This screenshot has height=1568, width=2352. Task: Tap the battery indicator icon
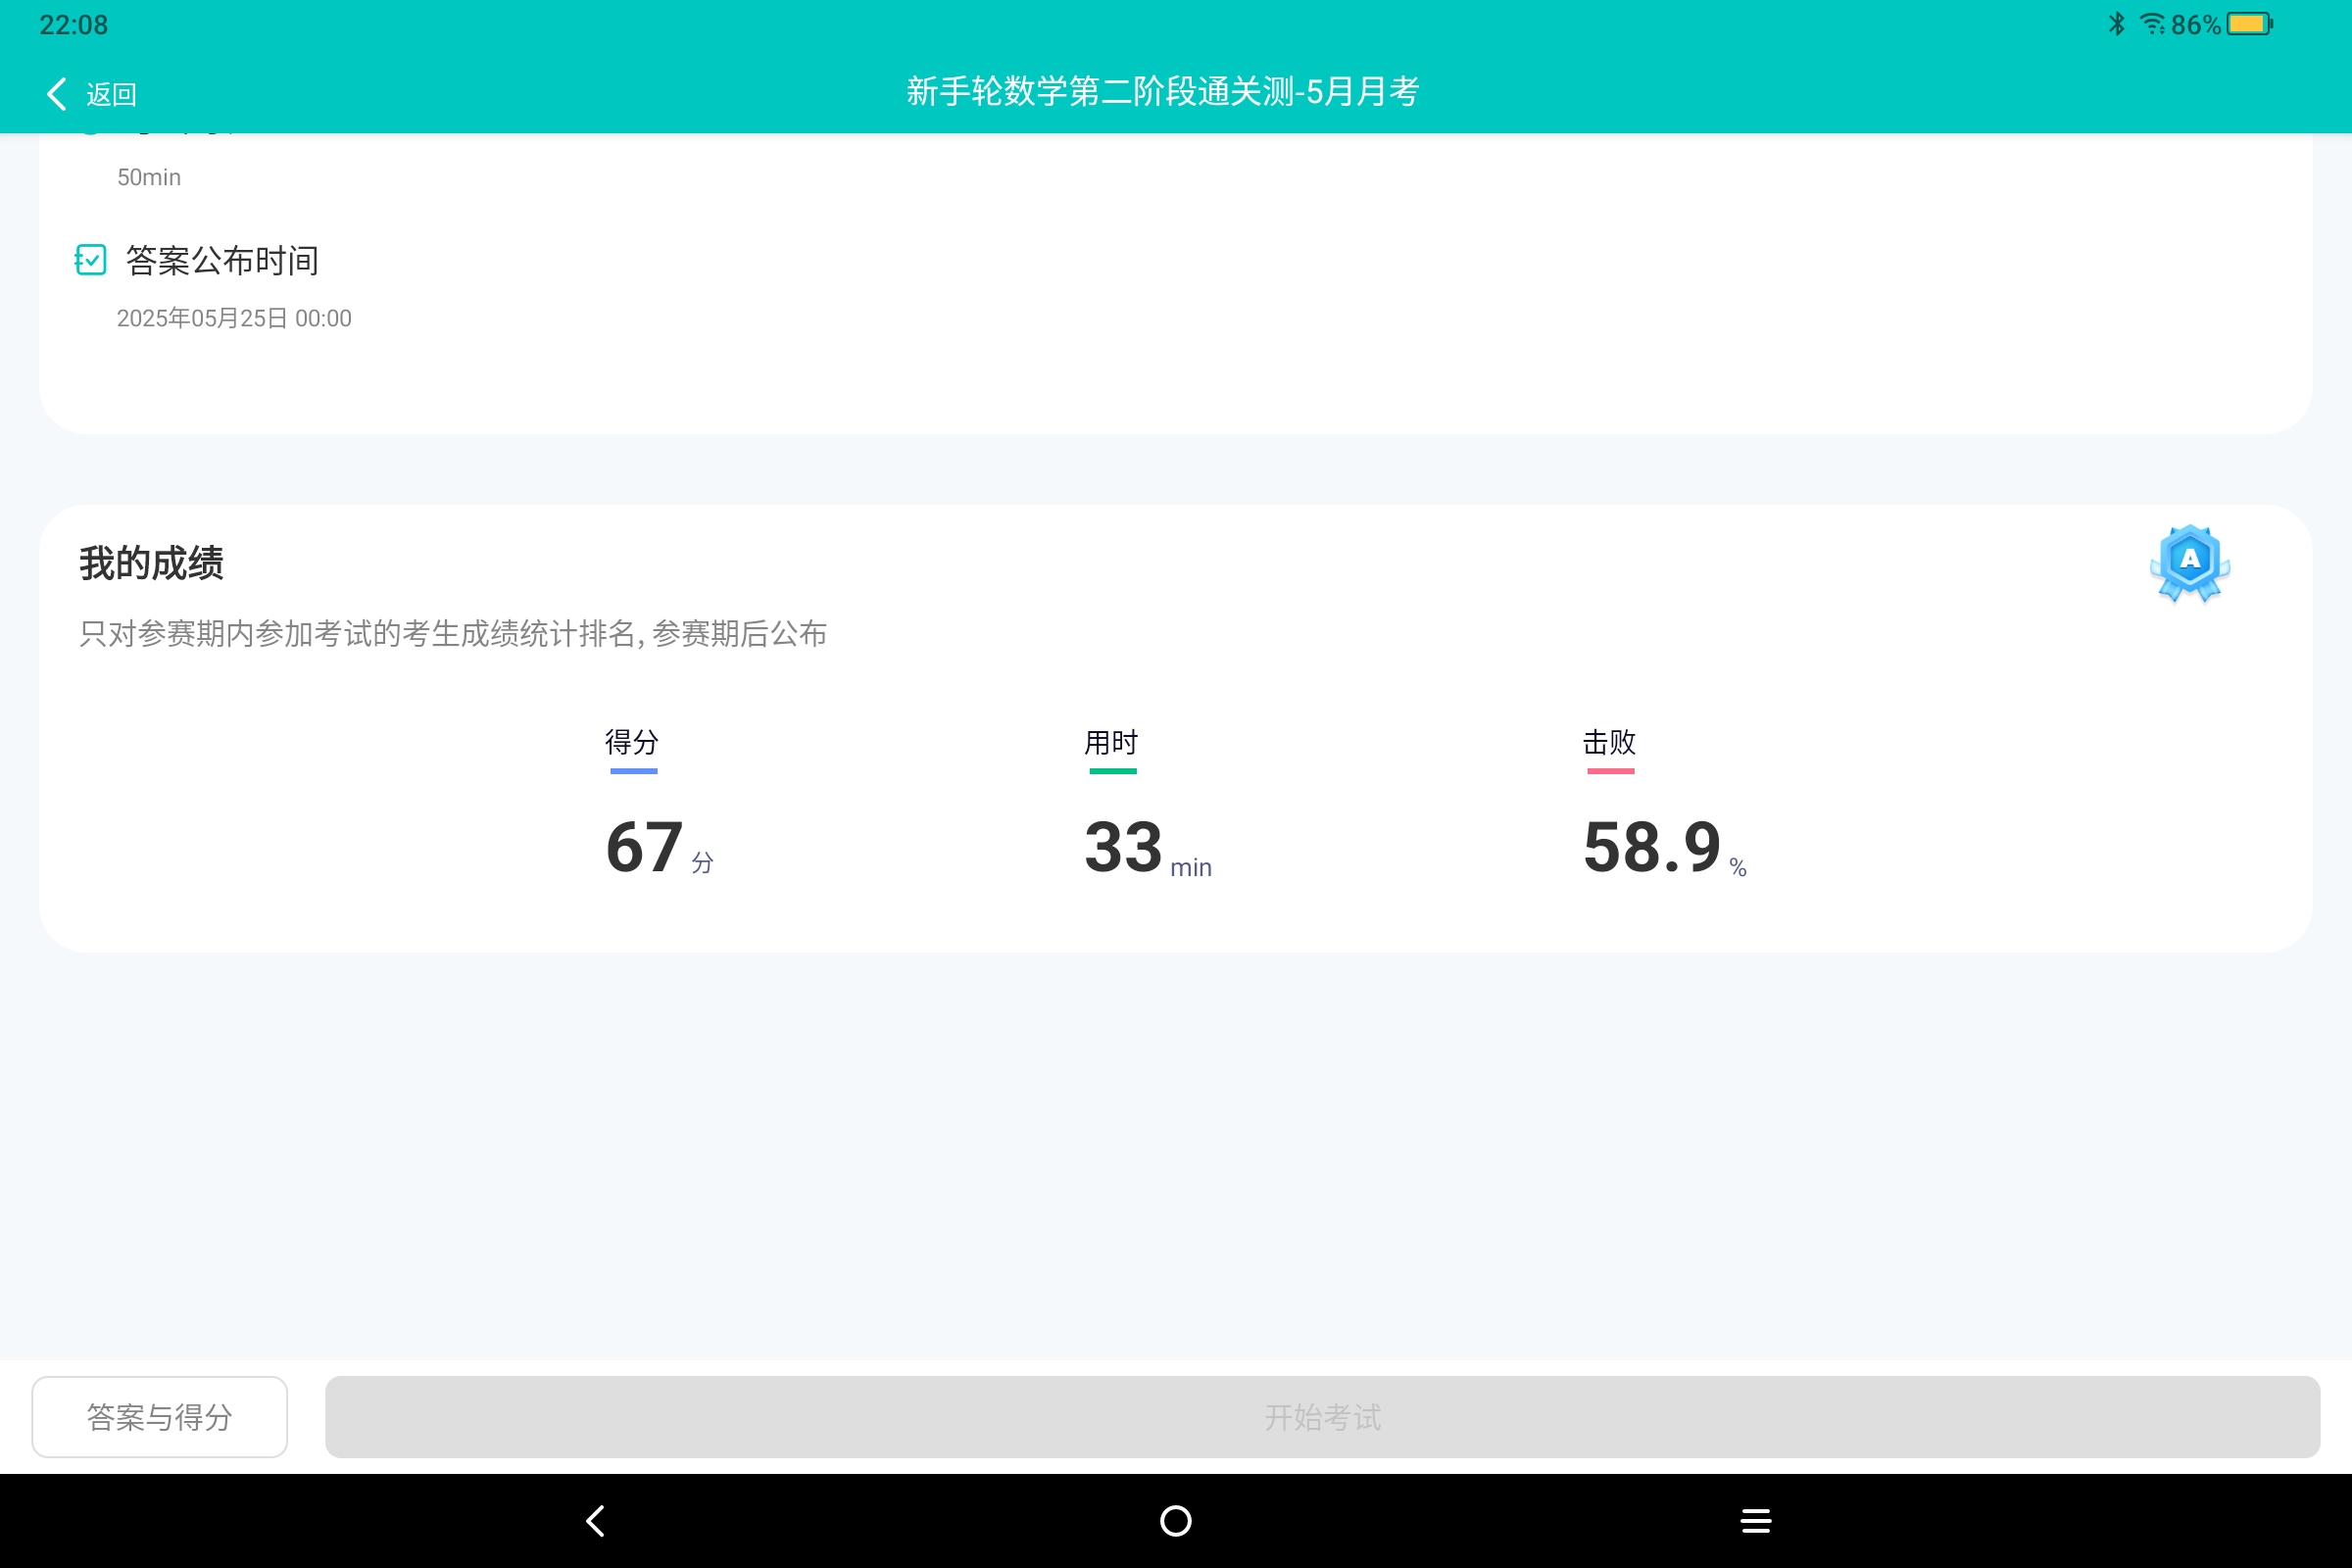point(2250,24)
